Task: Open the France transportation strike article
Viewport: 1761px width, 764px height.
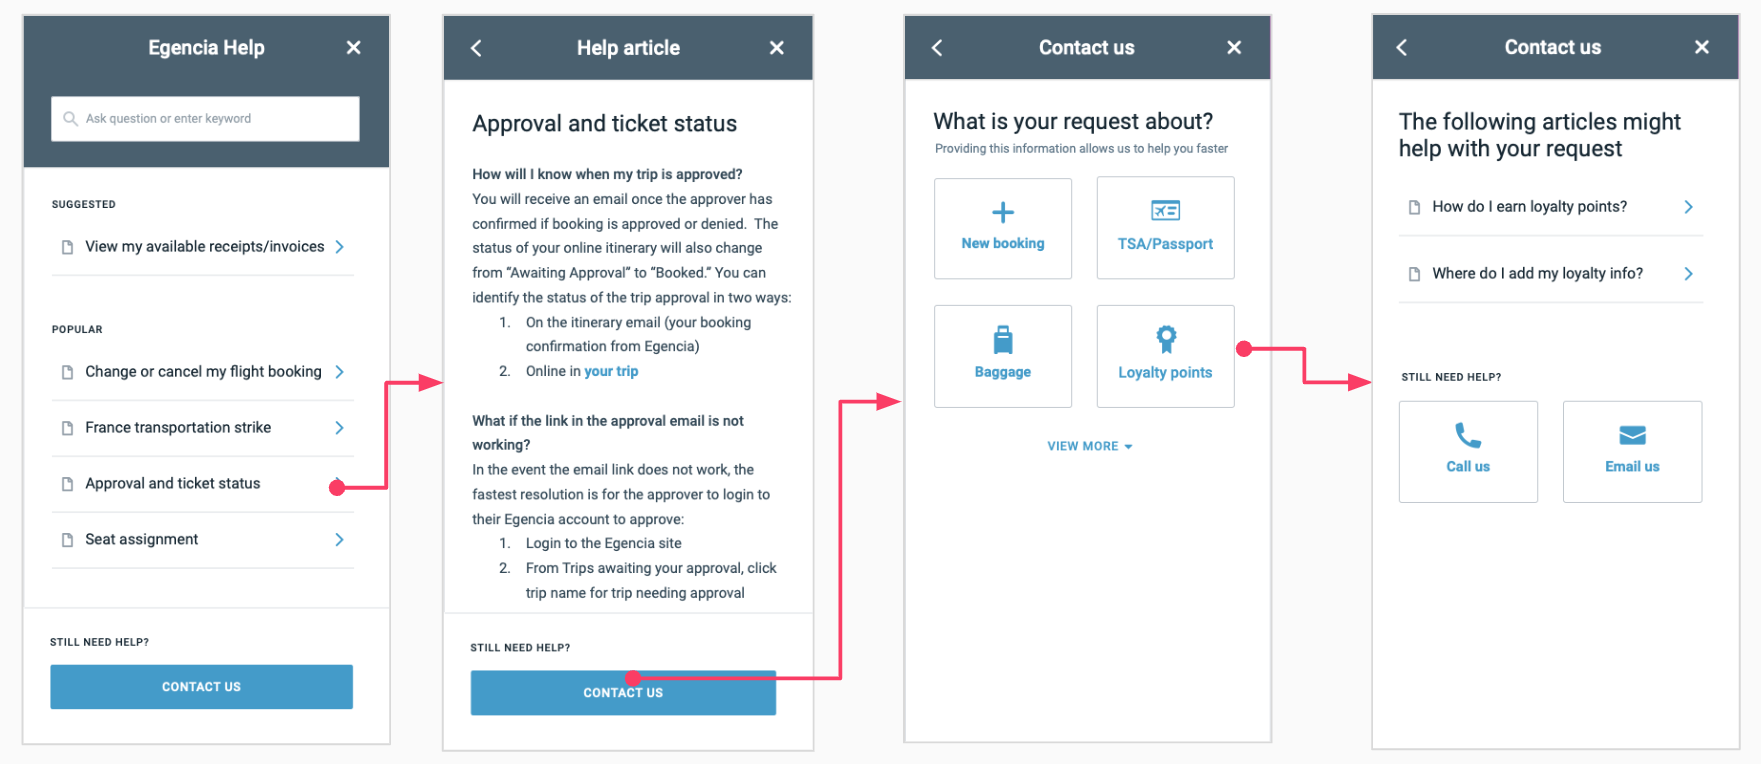Action: (x=203, y=428)
